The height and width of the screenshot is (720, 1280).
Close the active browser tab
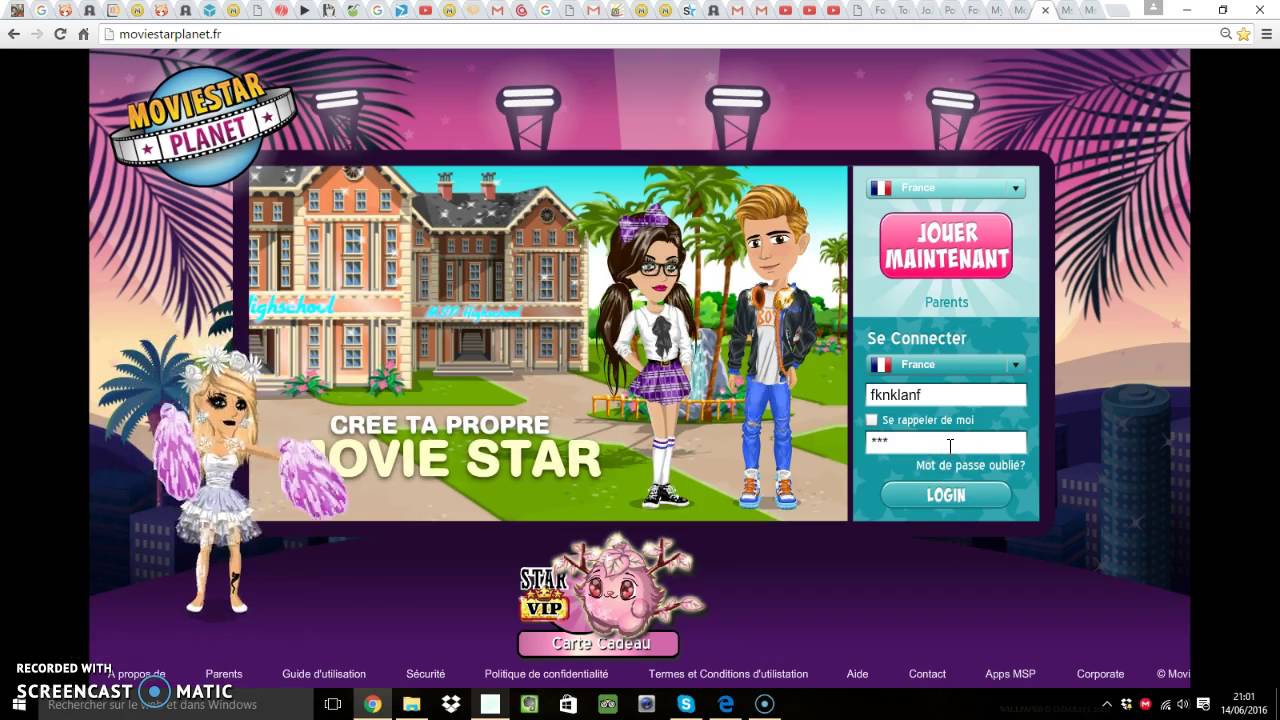[x=1045, y=10]
